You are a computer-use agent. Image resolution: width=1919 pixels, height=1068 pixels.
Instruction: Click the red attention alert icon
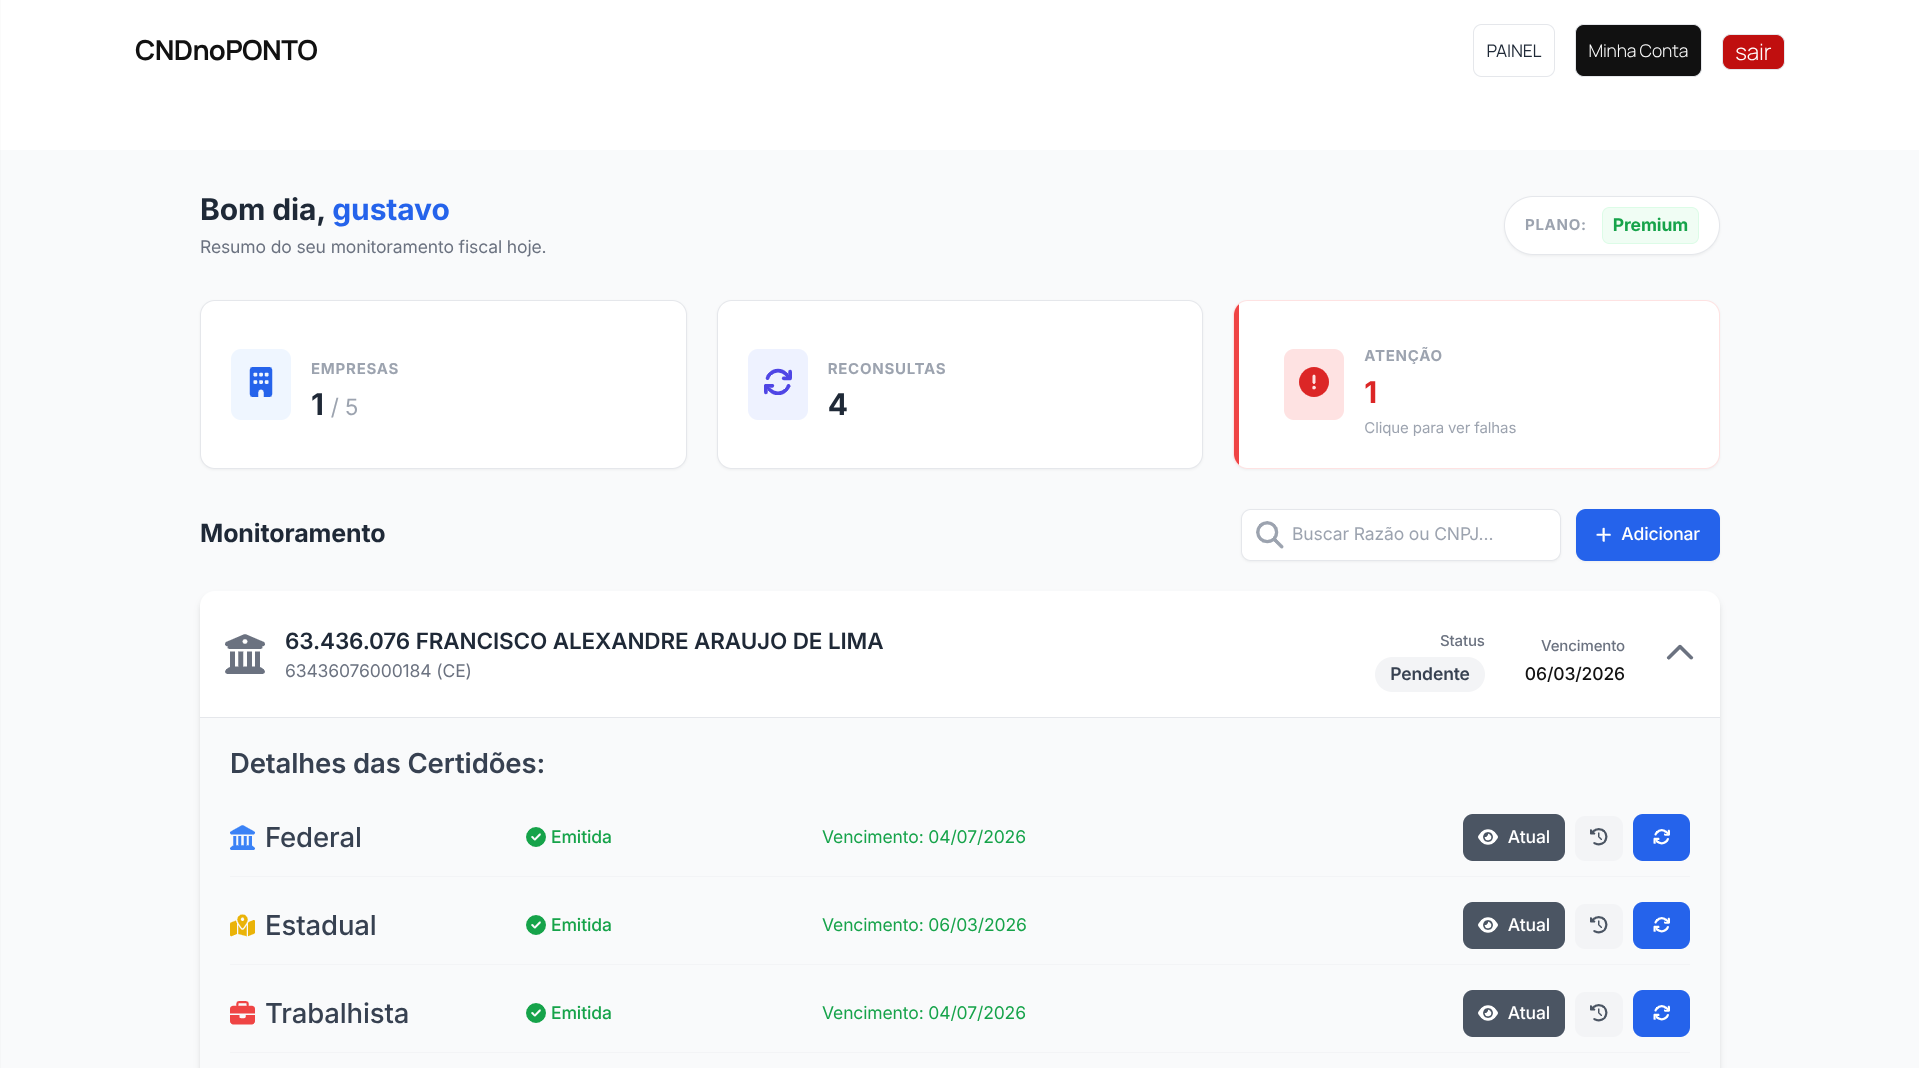1313,383
